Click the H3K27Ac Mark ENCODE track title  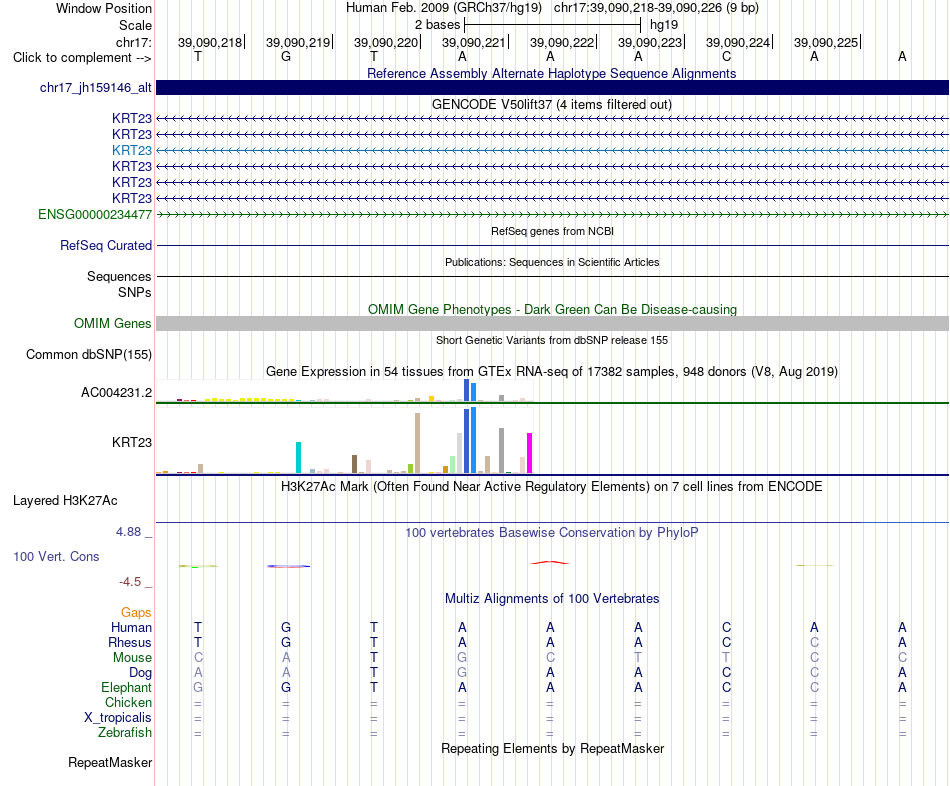point(551,487)
